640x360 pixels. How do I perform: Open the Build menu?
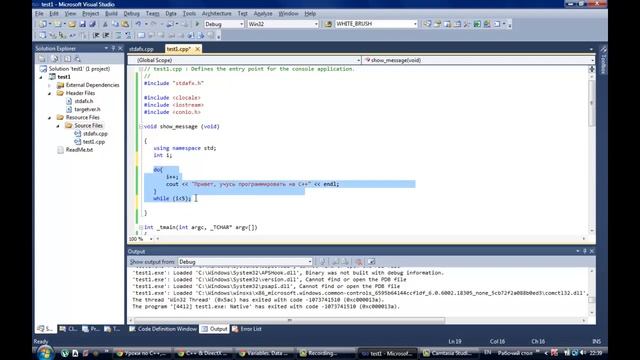tap(111, 13)
